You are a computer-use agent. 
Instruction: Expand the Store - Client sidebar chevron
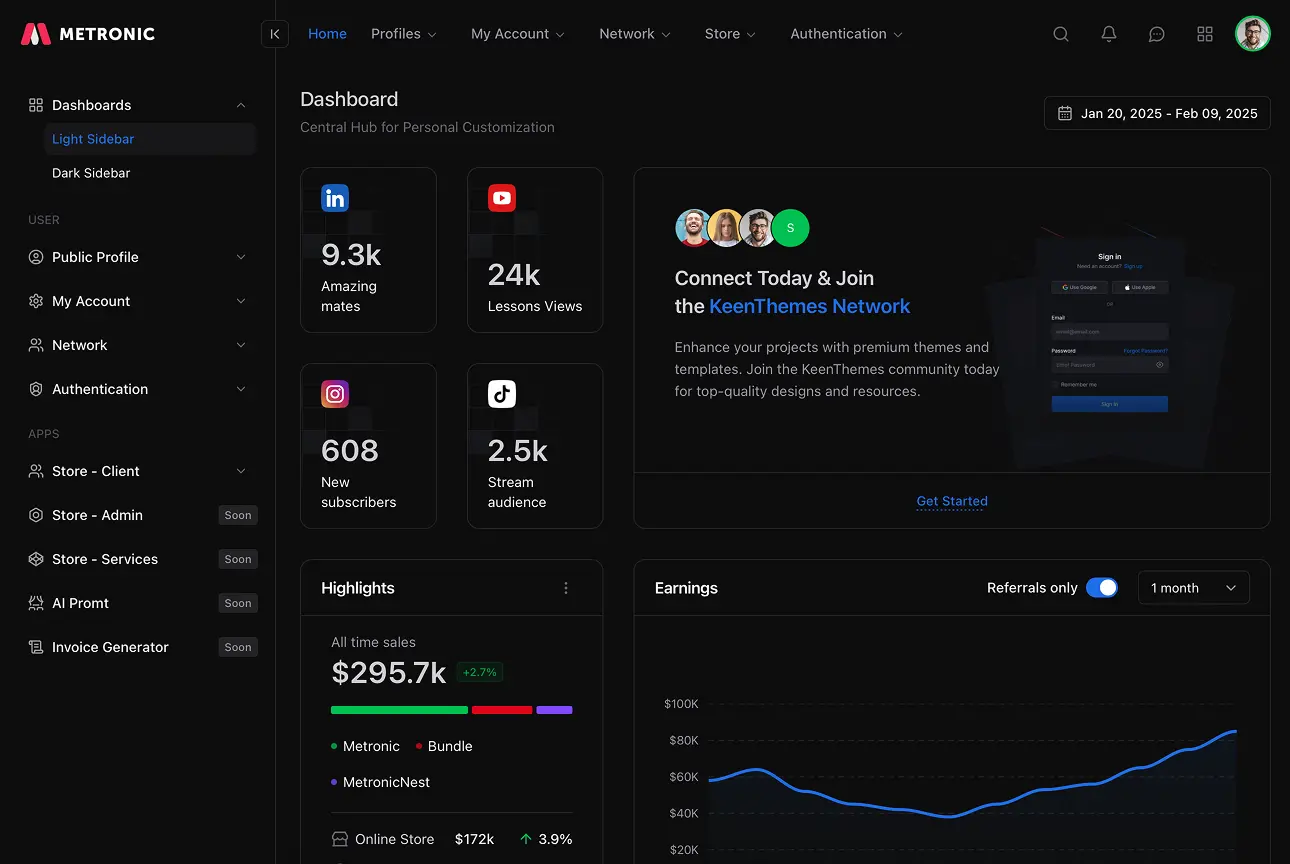[x=241, y=471]
